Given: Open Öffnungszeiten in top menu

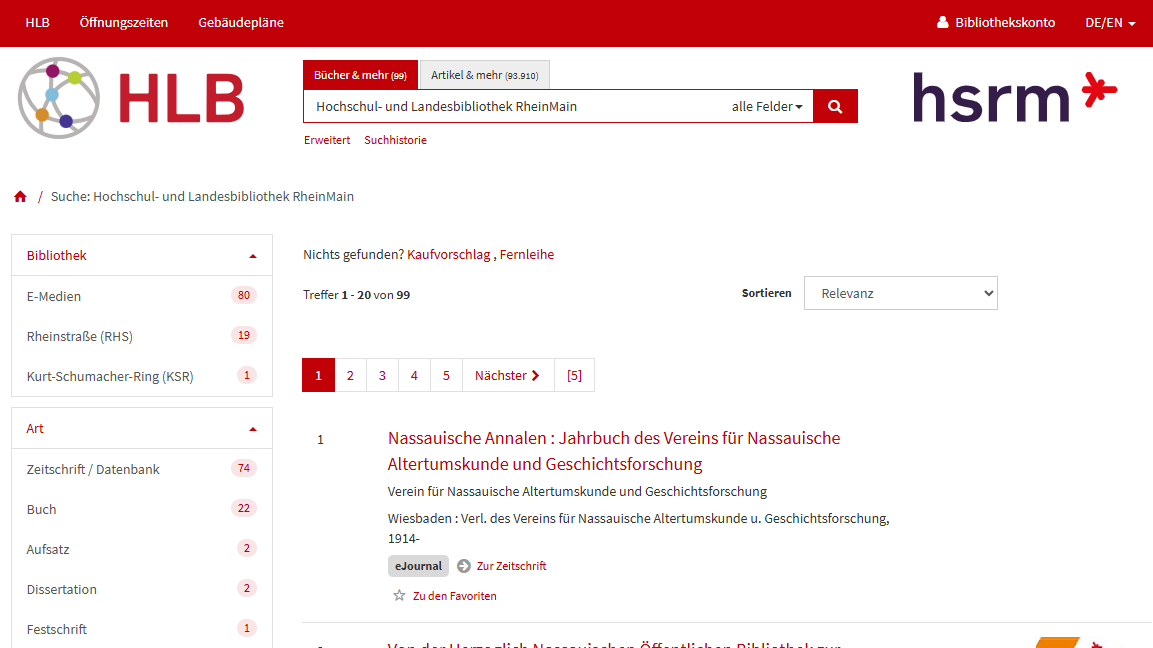Looking at the screenshot, I should coord(124,22).
